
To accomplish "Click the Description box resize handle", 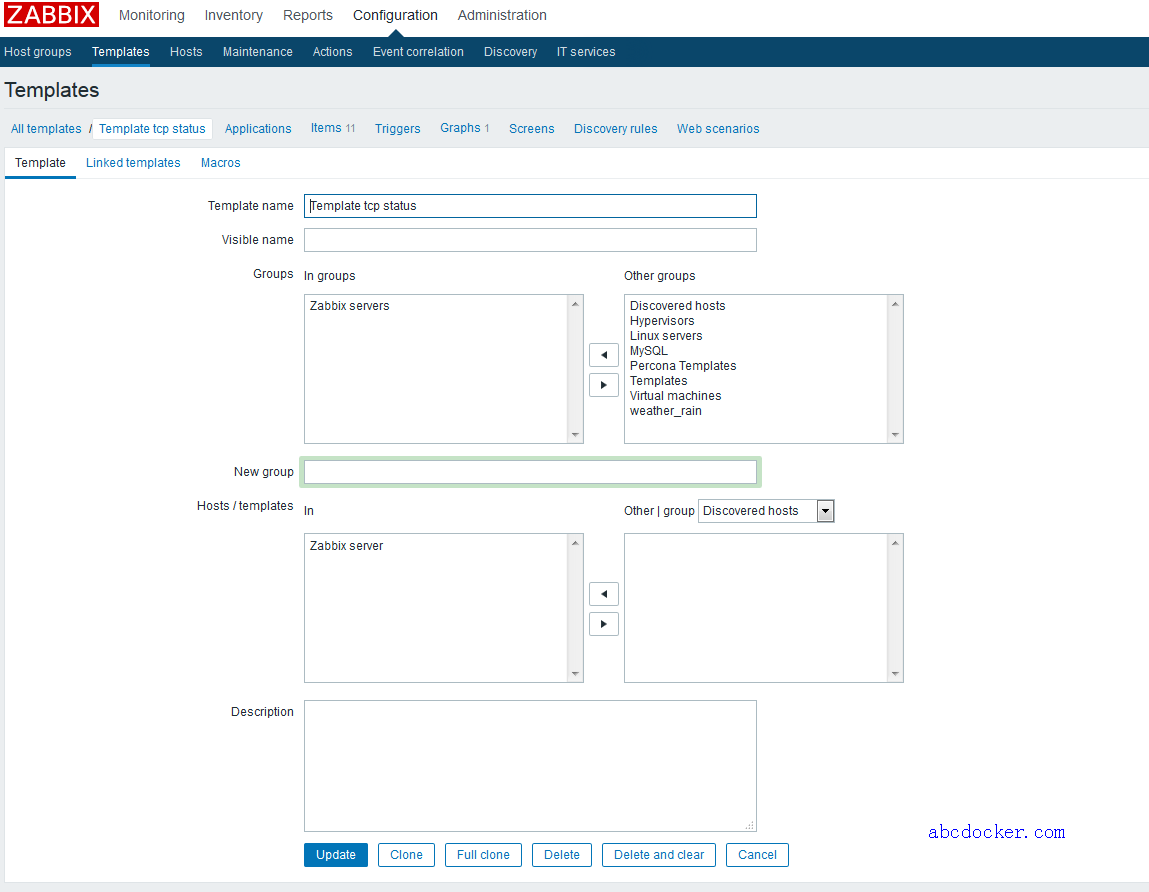I will click(x=750, y=825).
